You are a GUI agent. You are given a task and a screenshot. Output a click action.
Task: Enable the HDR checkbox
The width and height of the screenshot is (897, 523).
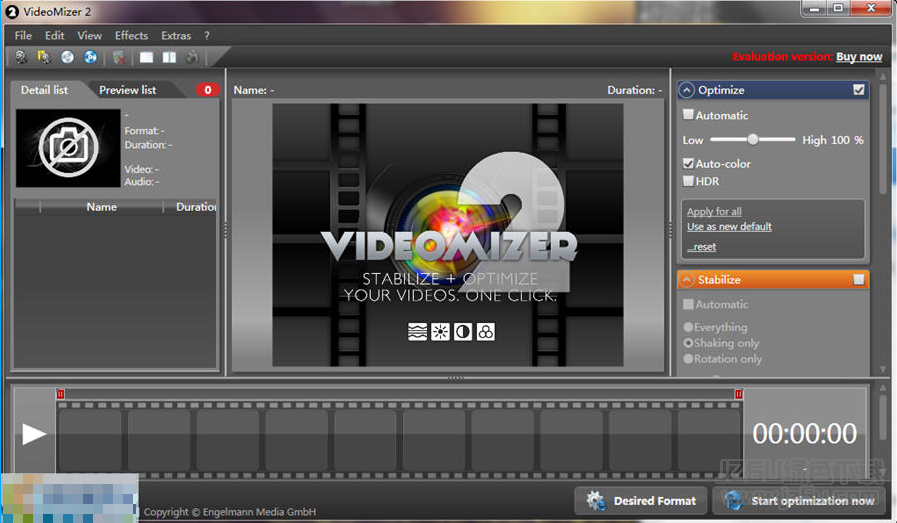point(688,181)
